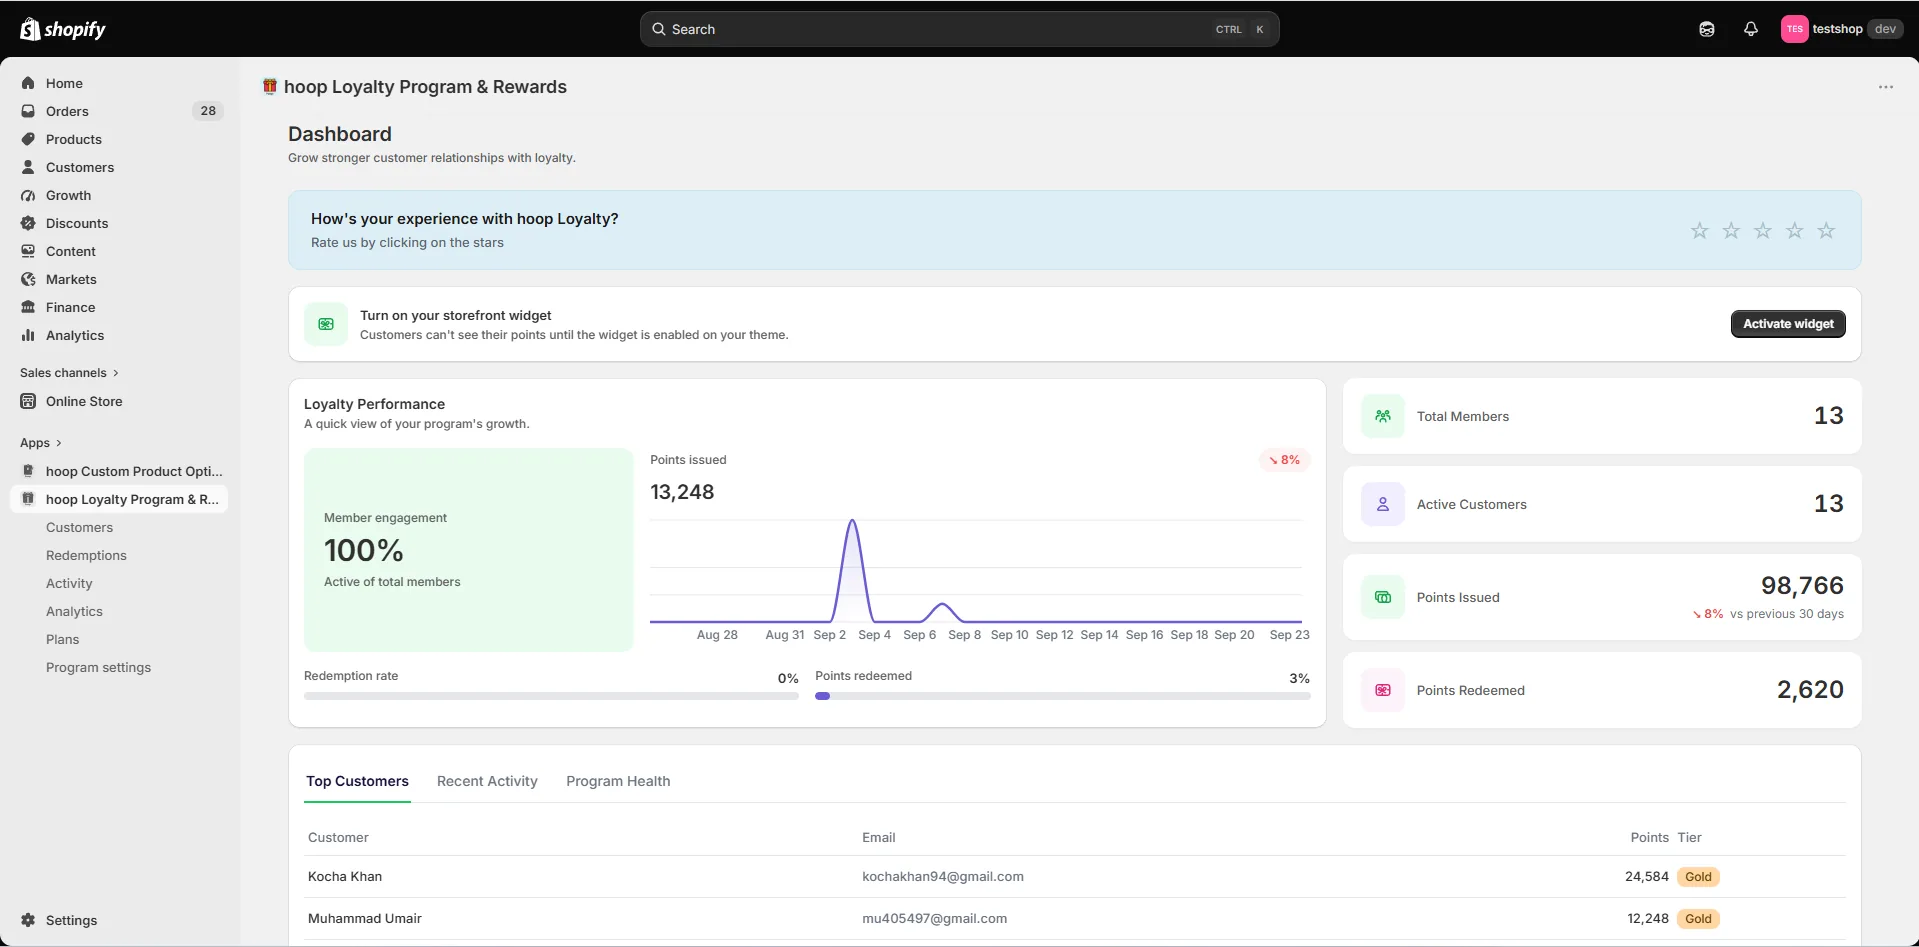Click the Settings gear icon
The width and height of the screenshot is (1919, 947).
click(28, 920)
